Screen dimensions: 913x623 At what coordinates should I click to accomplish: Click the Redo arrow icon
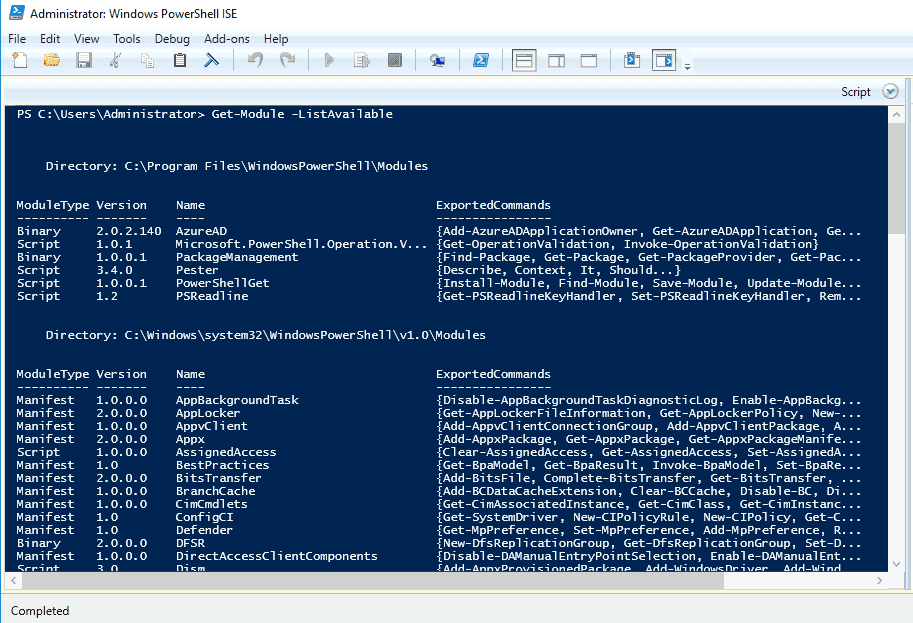click(288, 61)
